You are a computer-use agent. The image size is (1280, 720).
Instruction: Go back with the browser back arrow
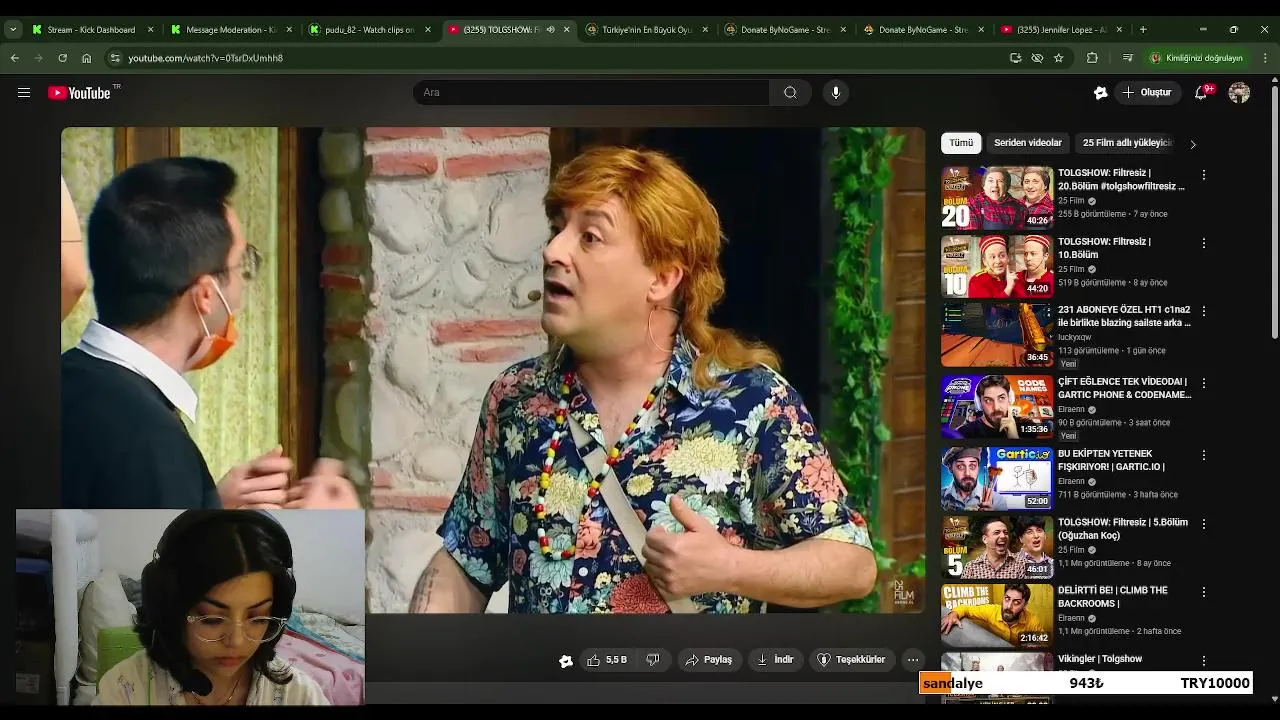coord(14,58)
